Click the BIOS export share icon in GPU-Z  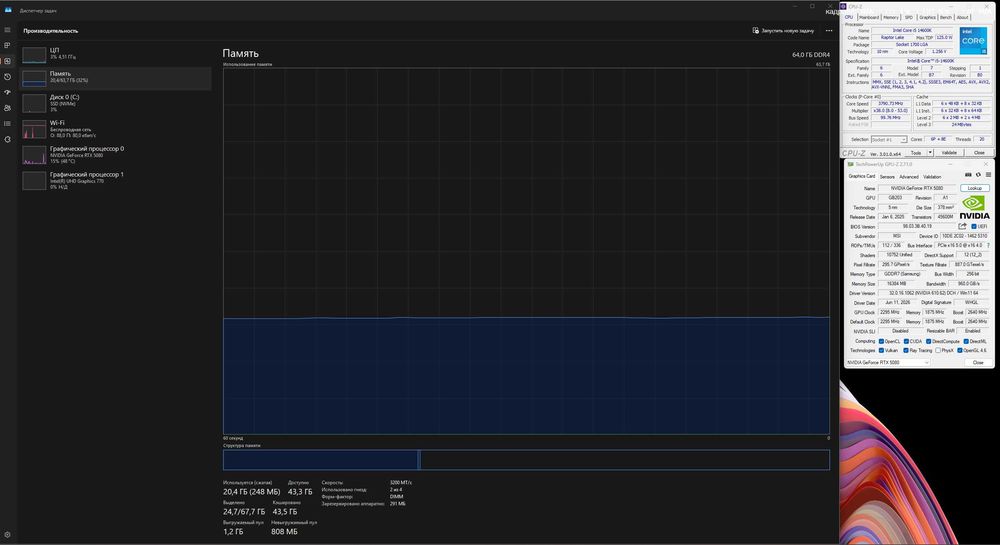[x=962, y=226]
